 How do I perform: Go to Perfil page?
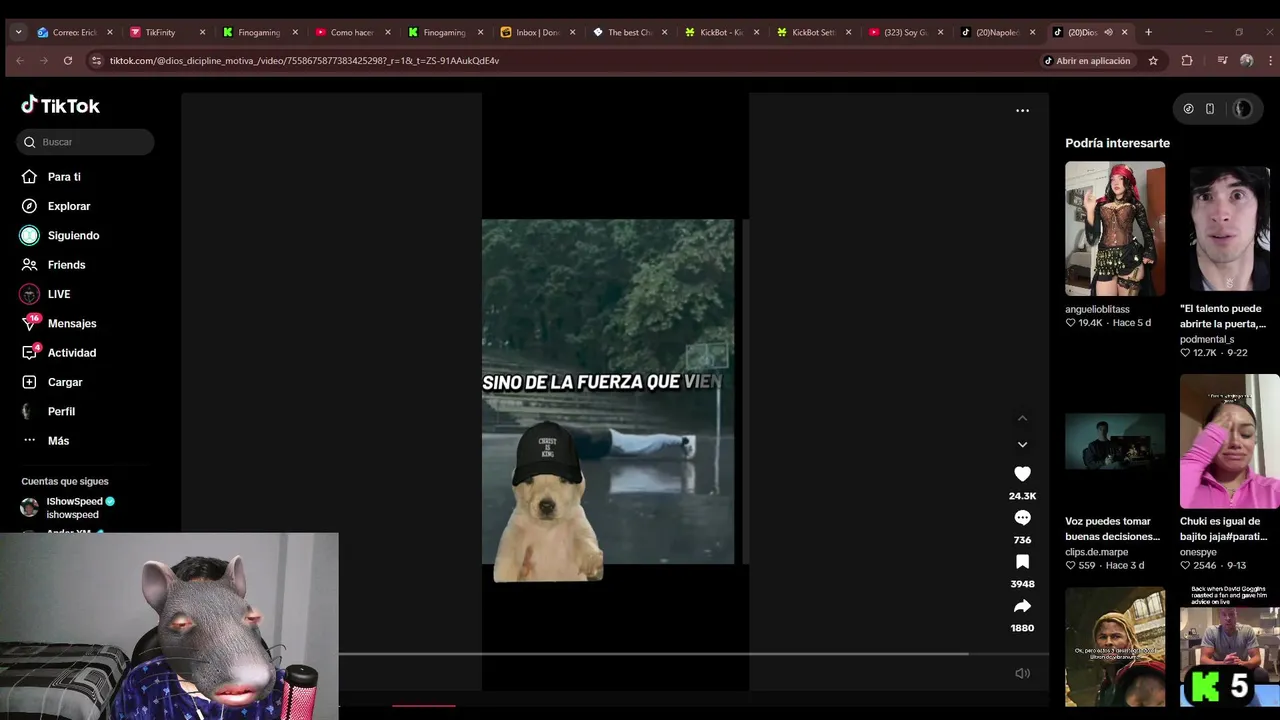61,411
